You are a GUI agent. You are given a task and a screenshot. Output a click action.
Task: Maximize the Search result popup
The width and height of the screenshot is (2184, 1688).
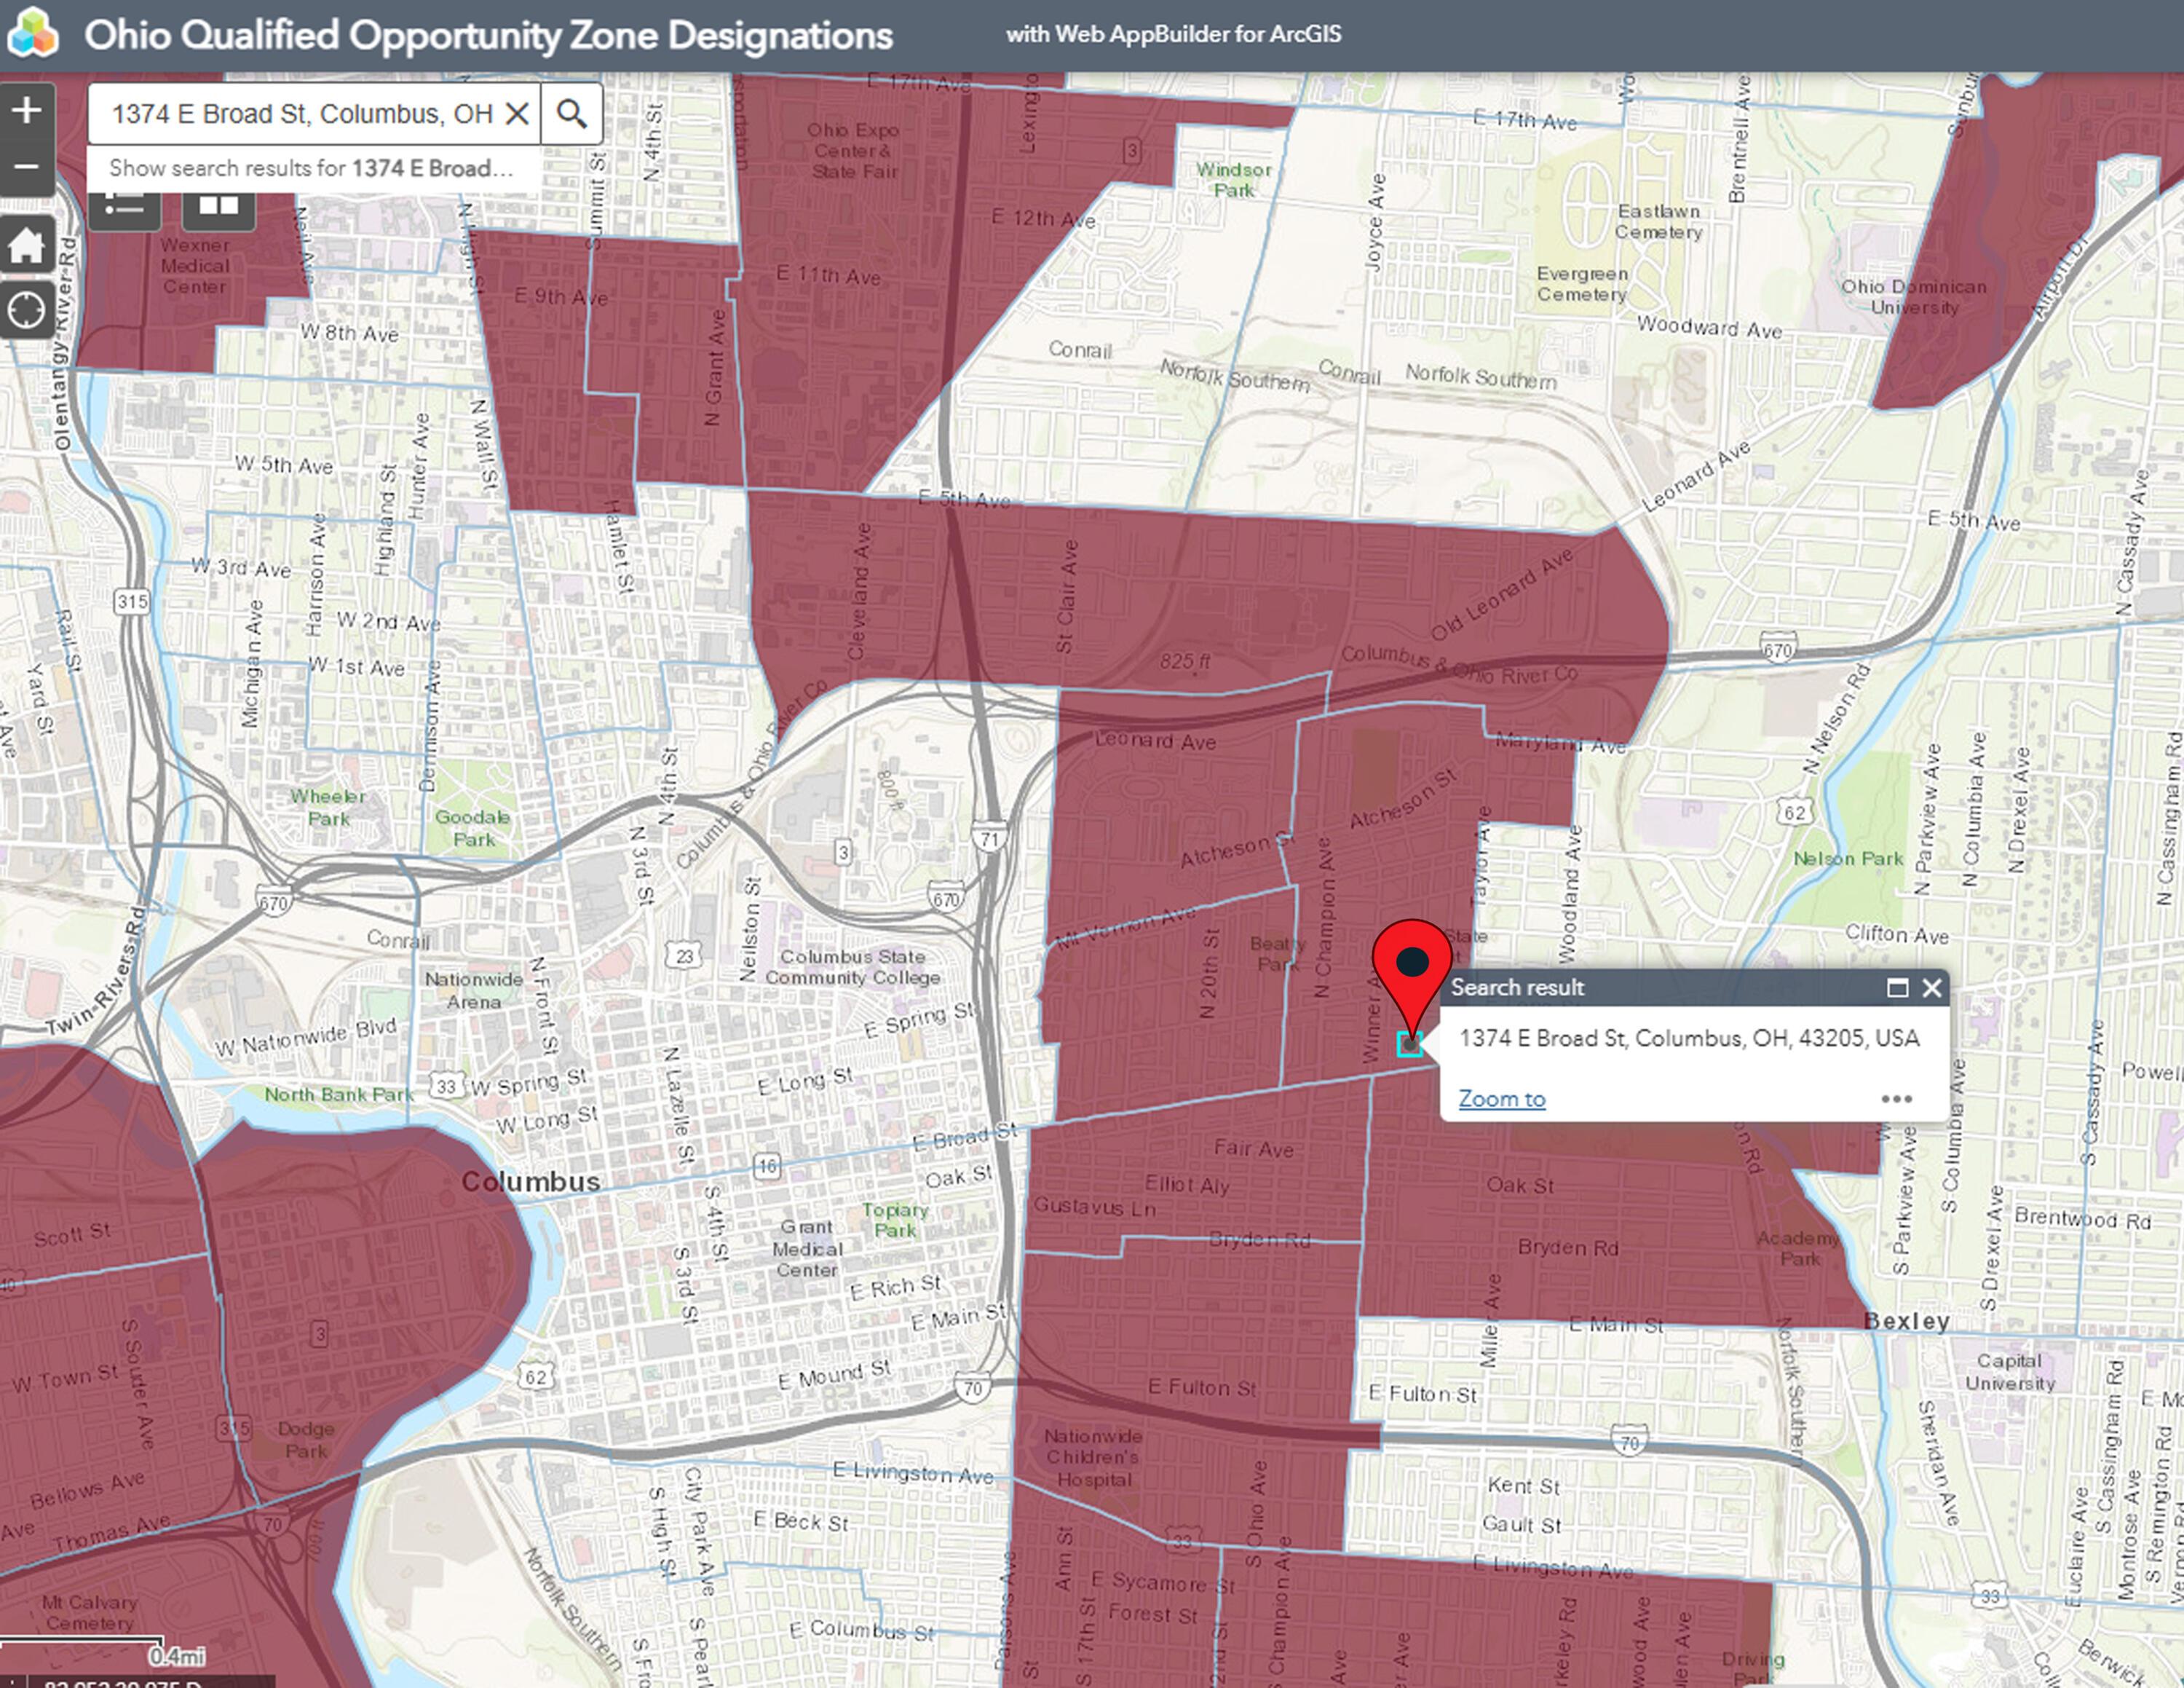click(x=1897, y=988)
